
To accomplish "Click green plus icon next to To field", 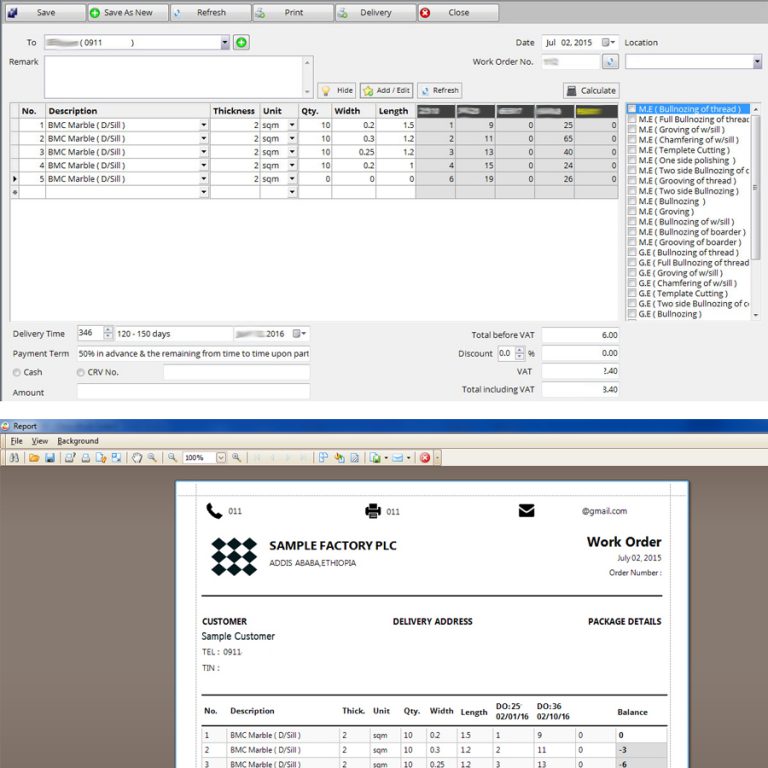I will [x=241, y=43].
